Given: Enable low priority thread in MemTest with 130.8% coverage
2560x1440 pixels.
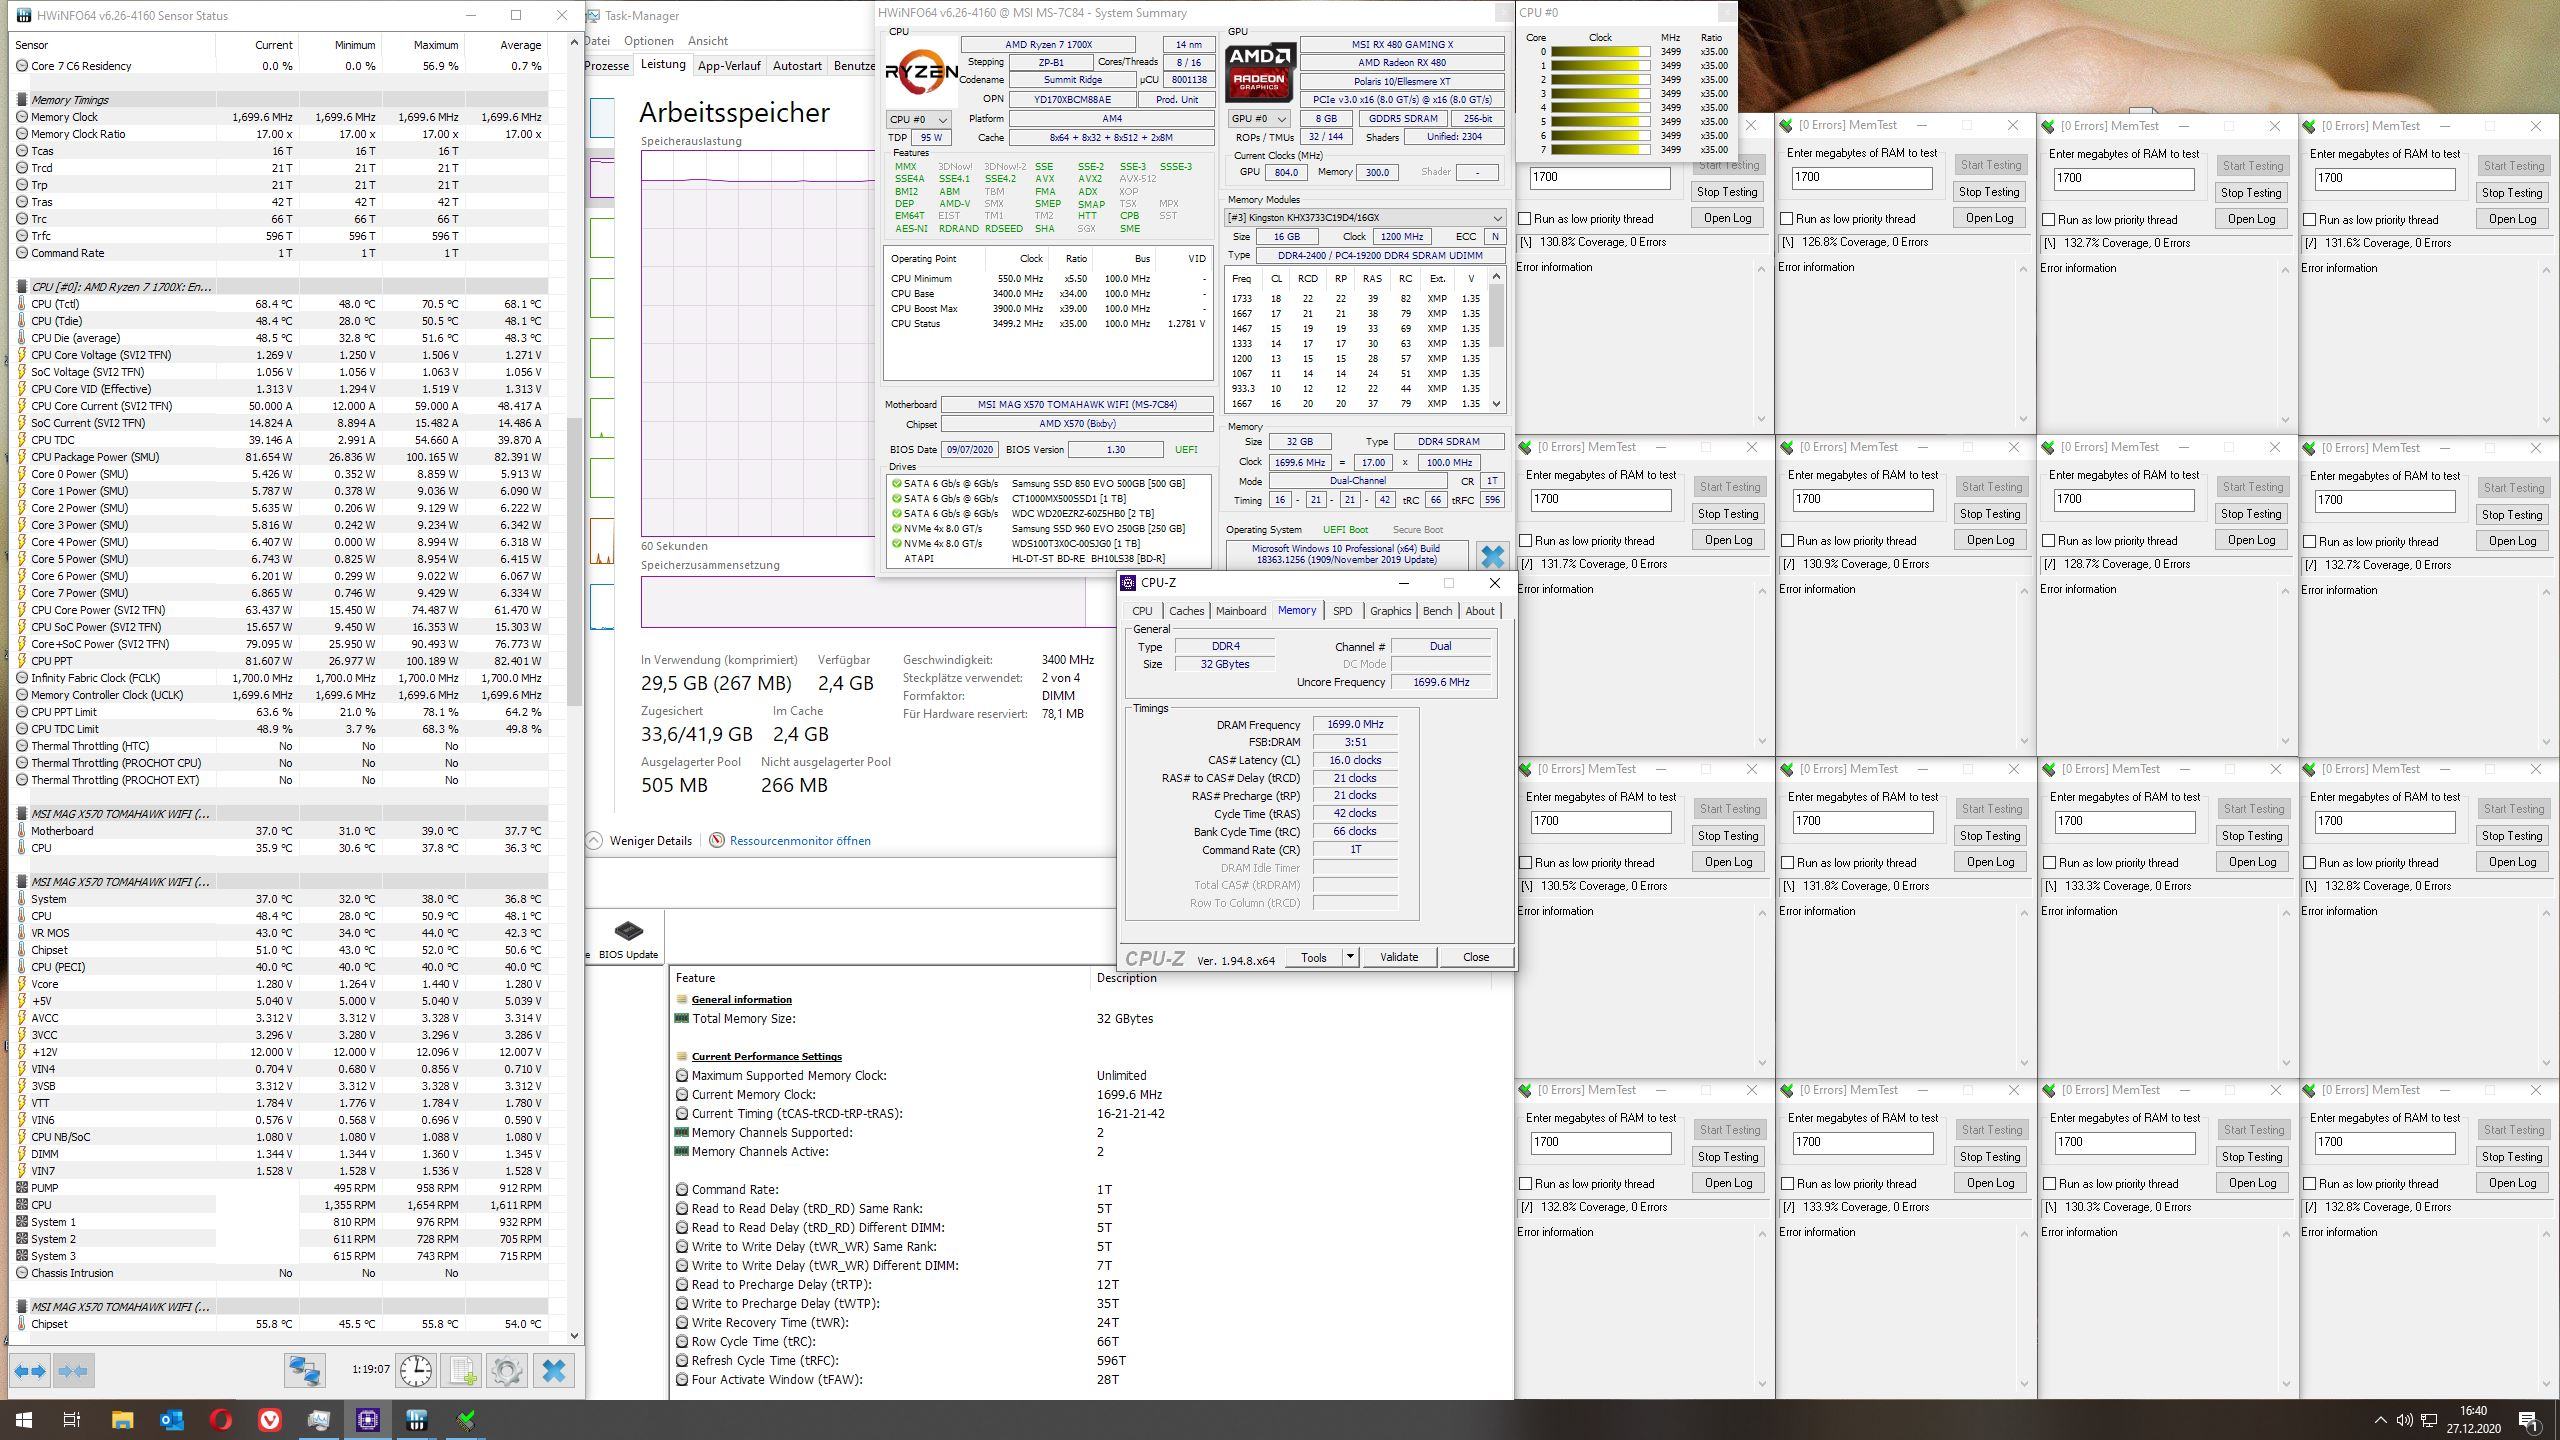Looking at the screenshot, I should 1525,219.
